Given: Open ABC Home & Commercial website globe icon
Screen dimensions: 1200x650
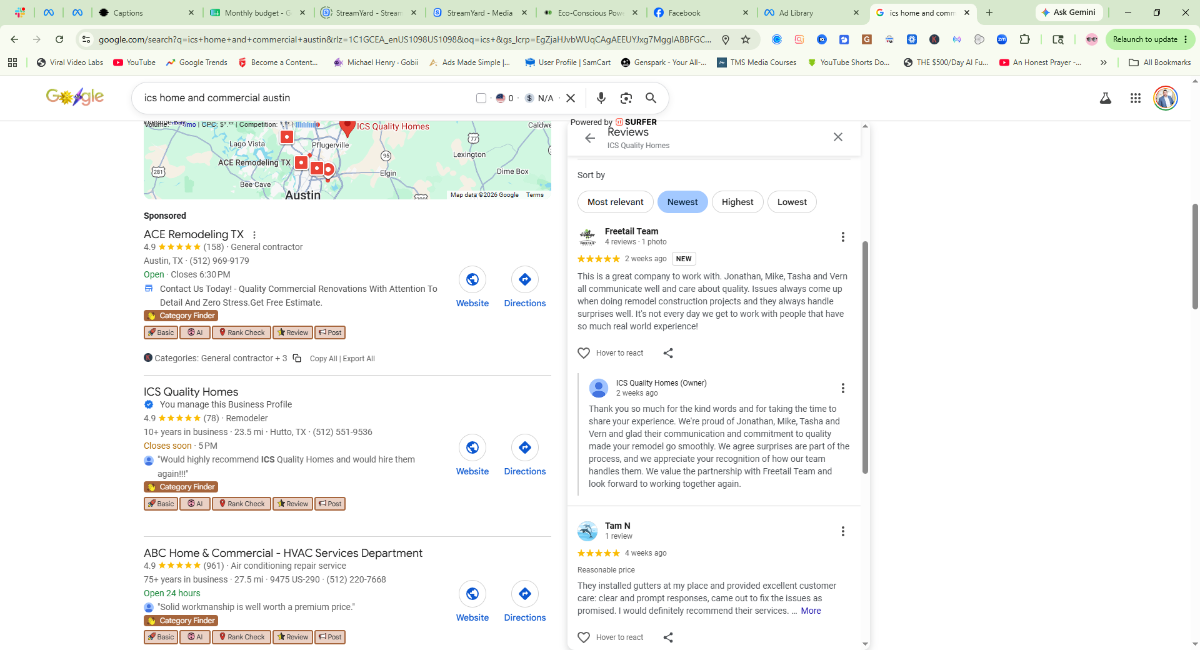Looking at the screenshot, I should pos(472,594).
